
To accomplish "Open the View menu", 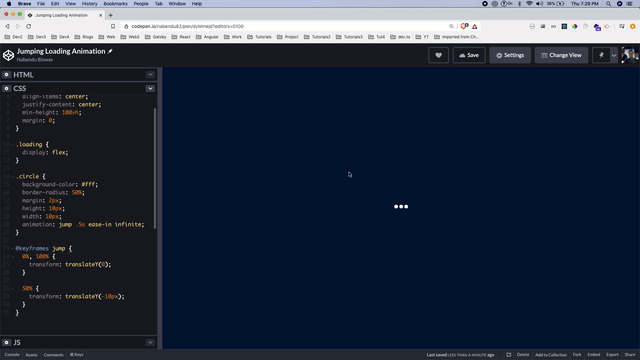I will pyautogui.click(x=70, y=4).
